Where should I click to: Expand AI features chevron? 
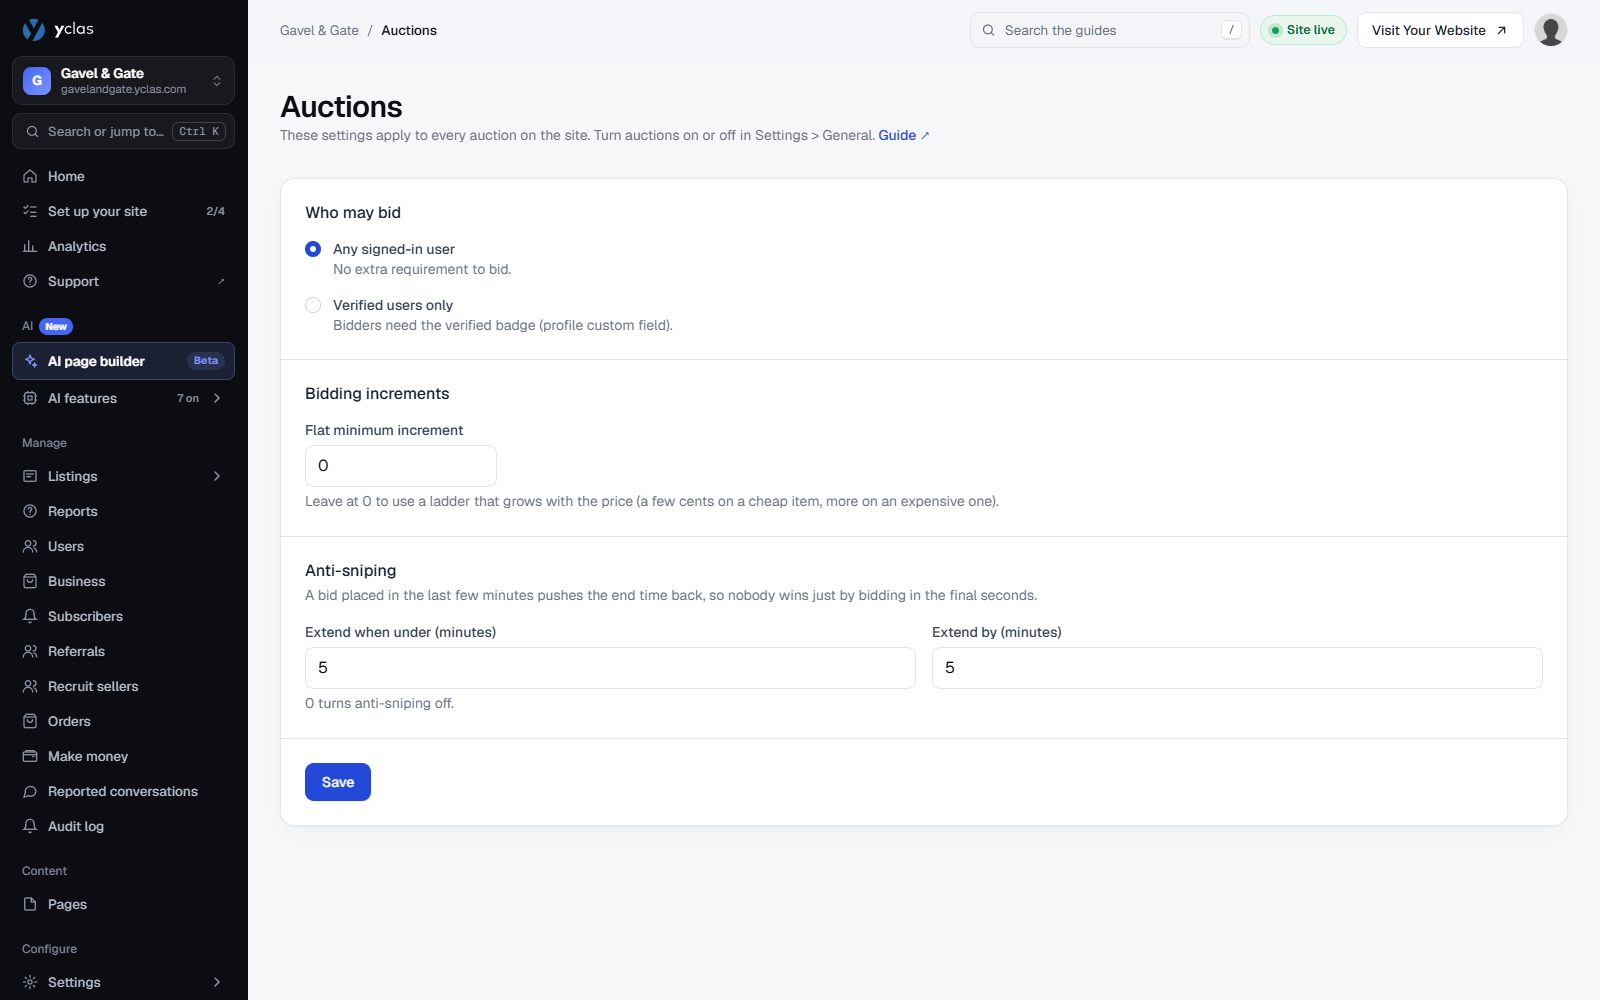pos(217,398)
